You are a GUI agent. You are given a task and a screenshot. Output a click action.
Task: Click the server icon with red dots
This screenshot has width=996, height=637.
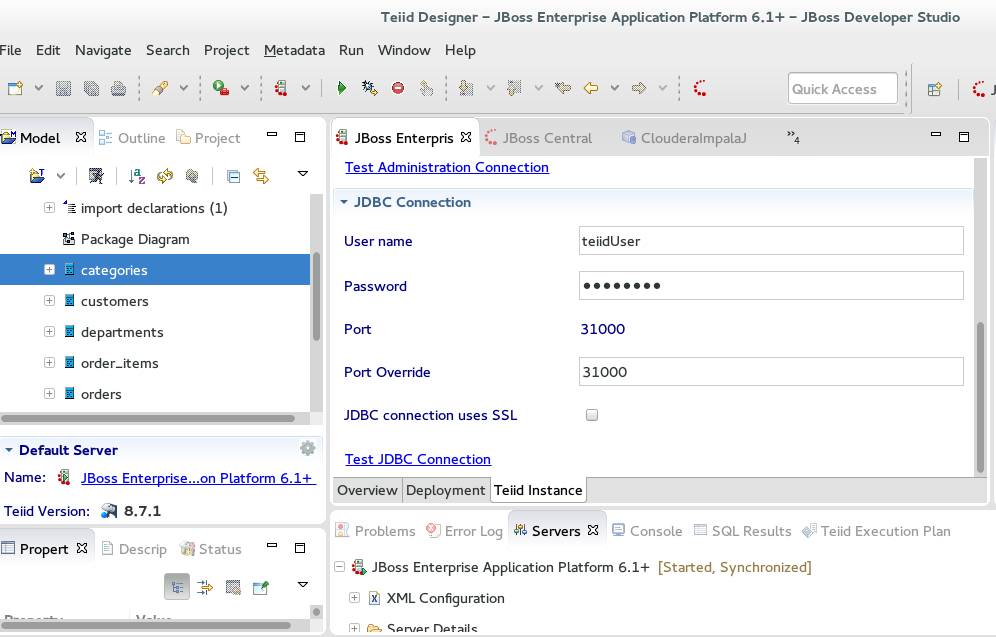(x=281, y=88)
